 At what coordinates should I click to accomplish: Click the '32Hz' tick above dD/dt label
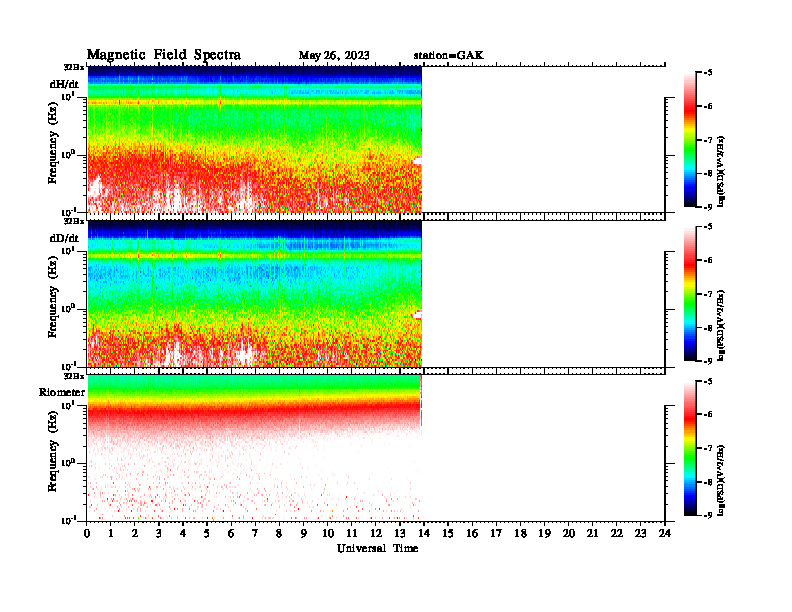73,221
